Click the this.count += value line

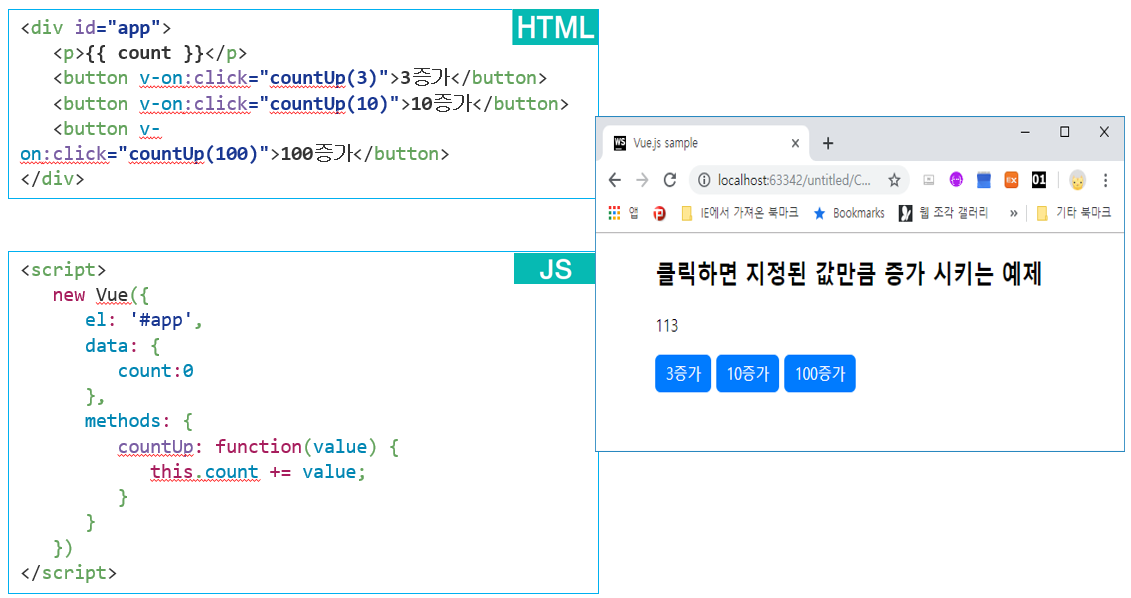258,472
